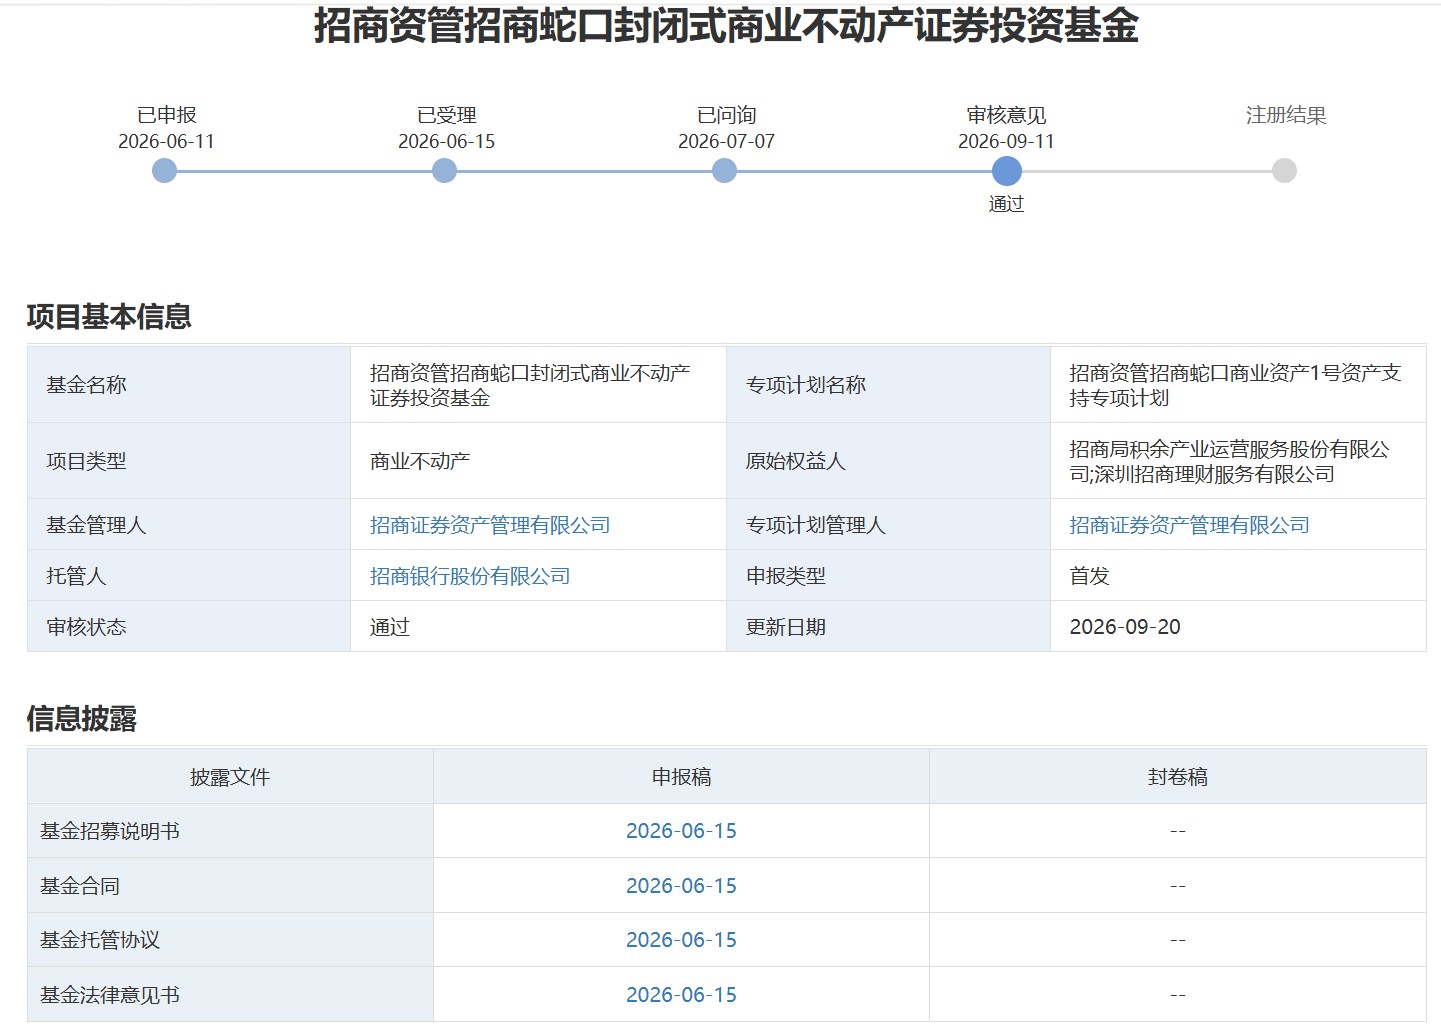Click the 已受理 date 2026-06-15 in timeline
This screenshot has height=1030, width=1441.
446,141
